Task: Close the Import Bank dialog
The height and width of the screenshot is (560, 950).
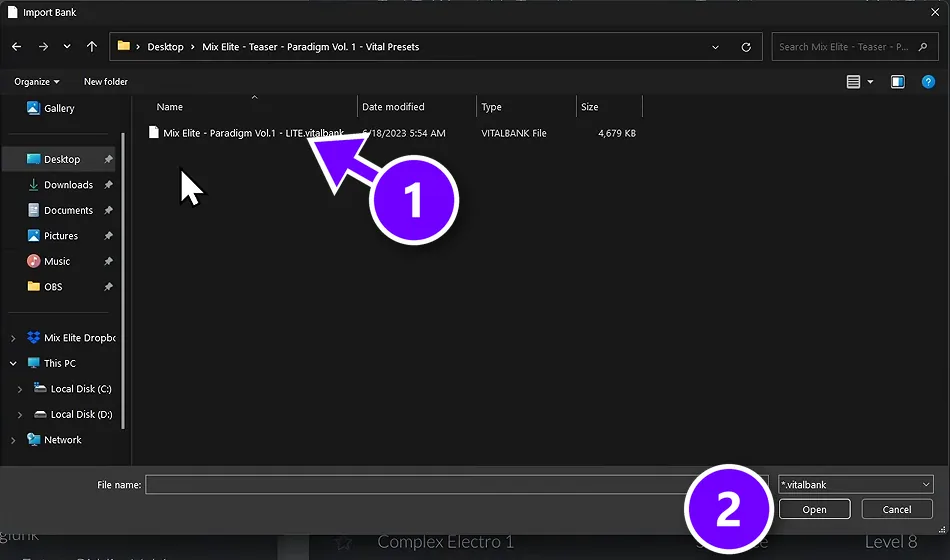Action: tap(935, 12)
